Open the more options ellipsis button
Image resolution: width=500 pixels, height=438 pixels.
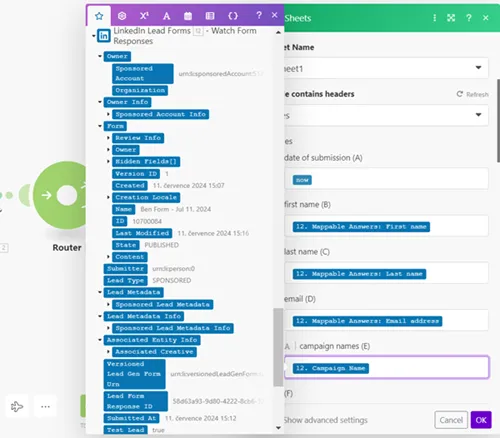(x=45, y=406)
